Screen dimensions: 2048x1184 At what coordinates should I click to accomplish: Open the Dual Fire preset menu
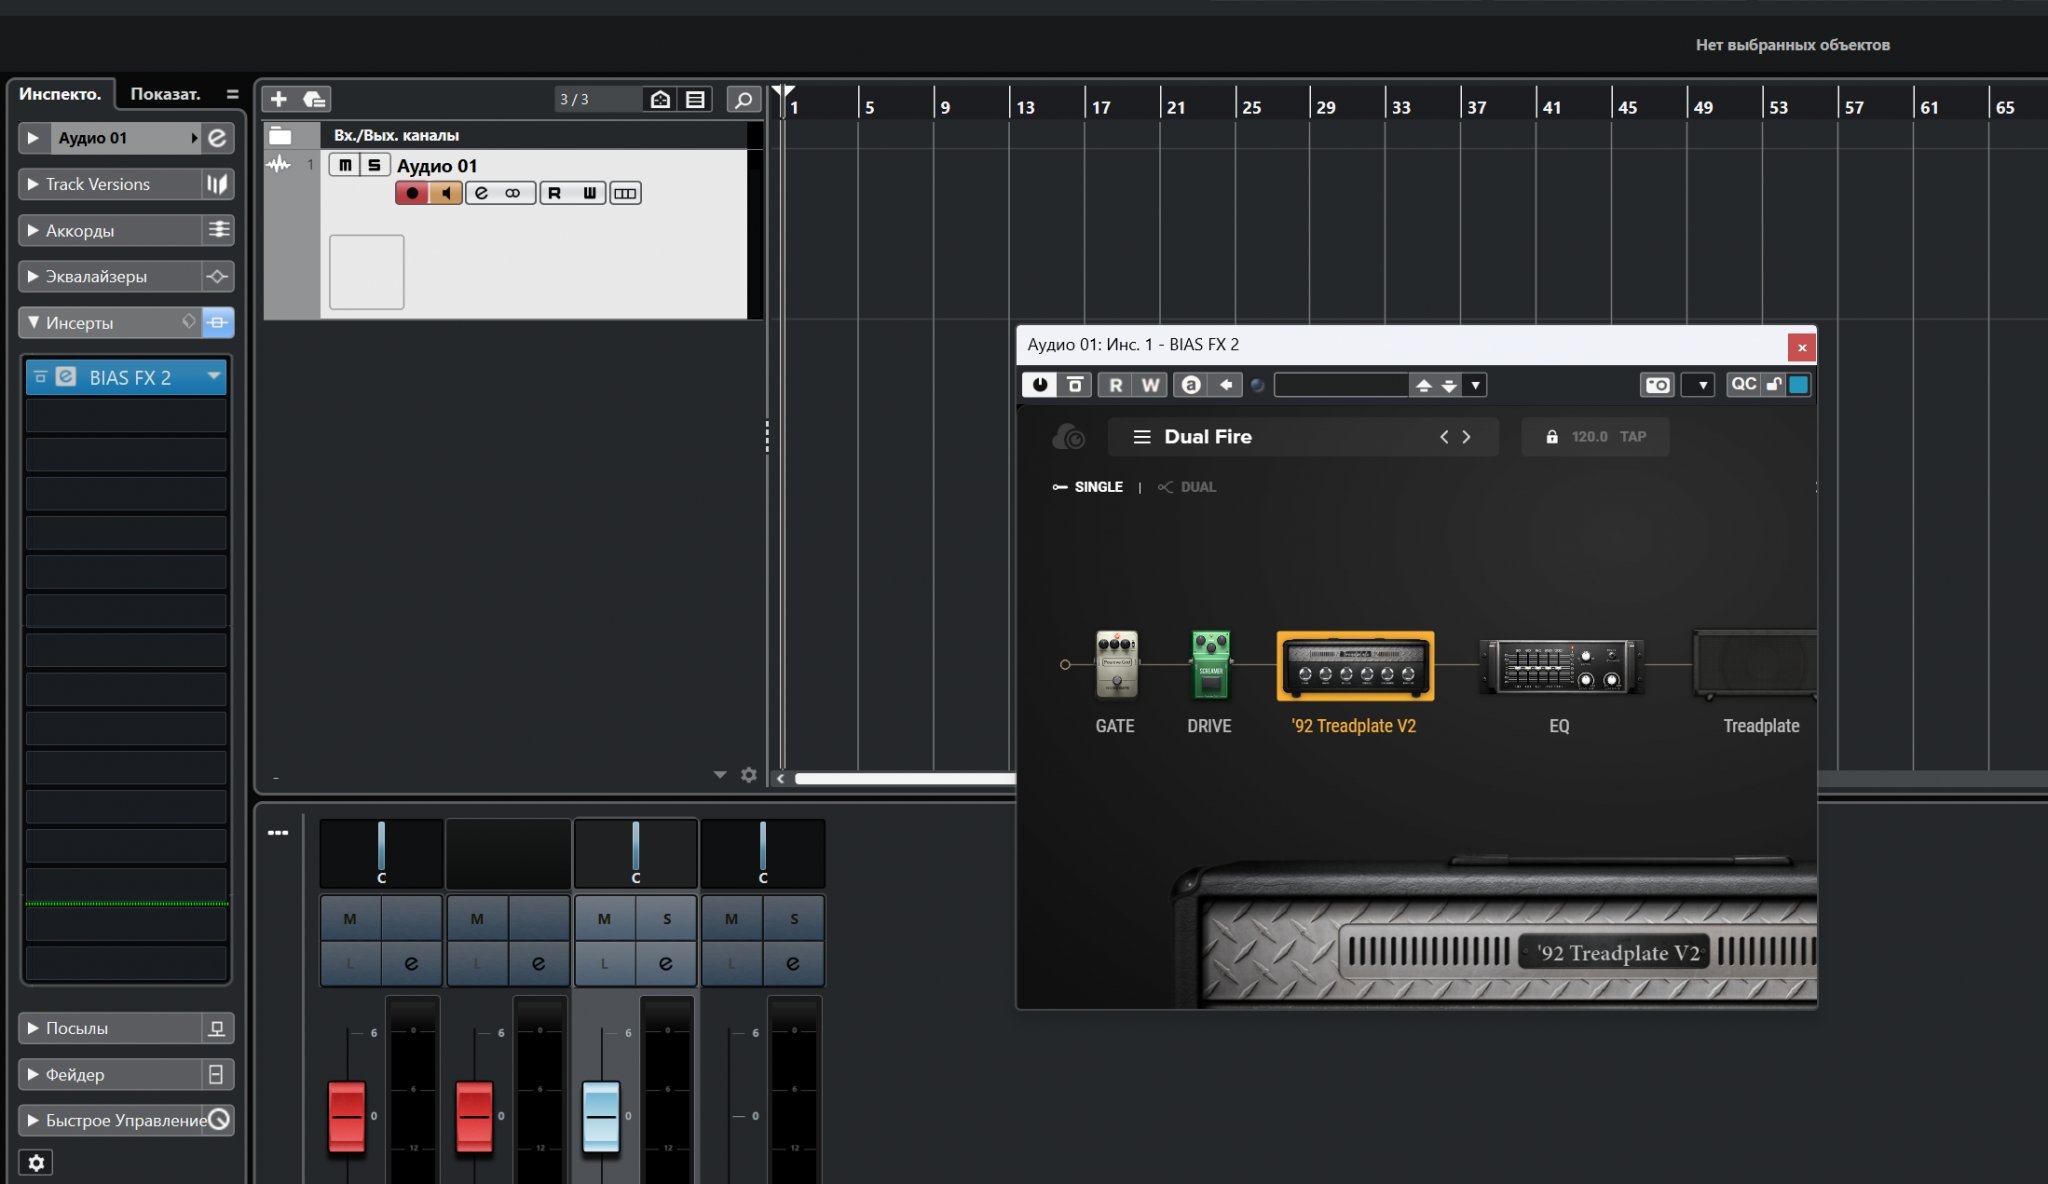point(1142,437)
